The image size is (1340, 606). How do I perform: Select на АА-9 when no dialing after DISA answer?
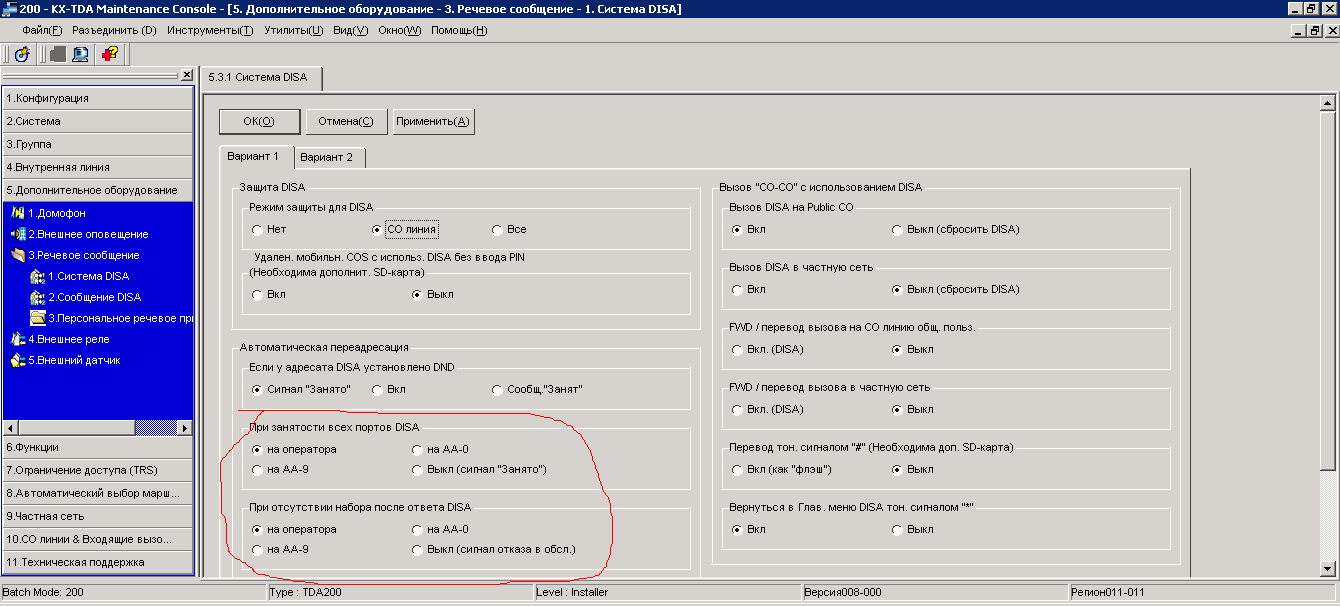click(x=258, y=549)
